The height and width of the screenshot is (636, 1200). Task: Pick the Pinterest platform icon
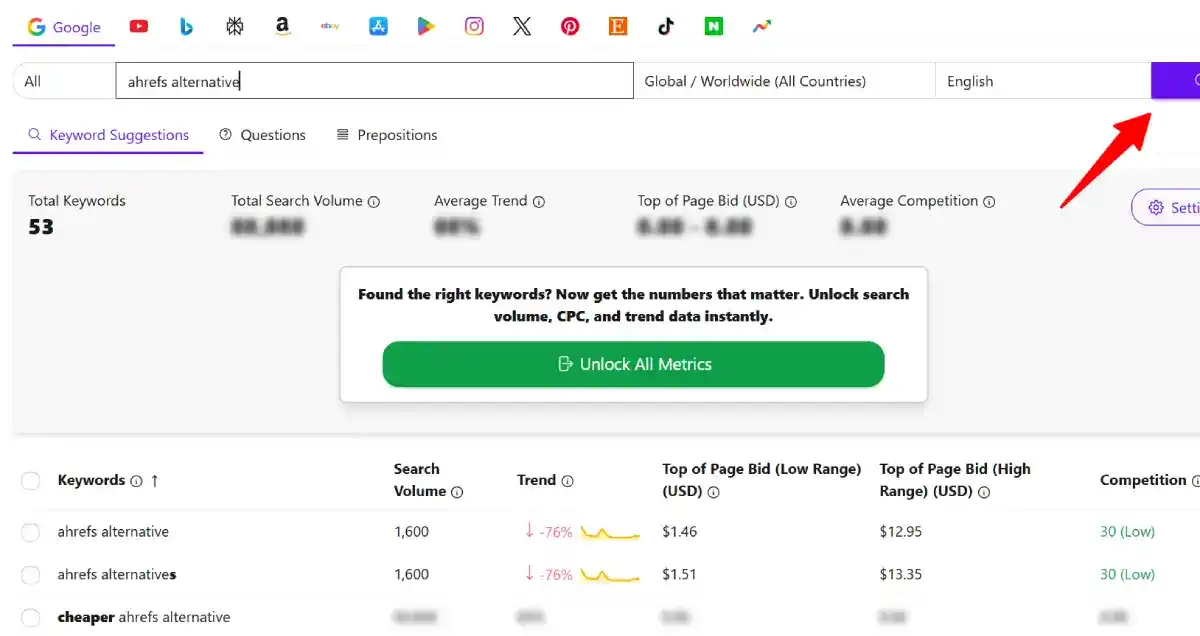[570, 27]
